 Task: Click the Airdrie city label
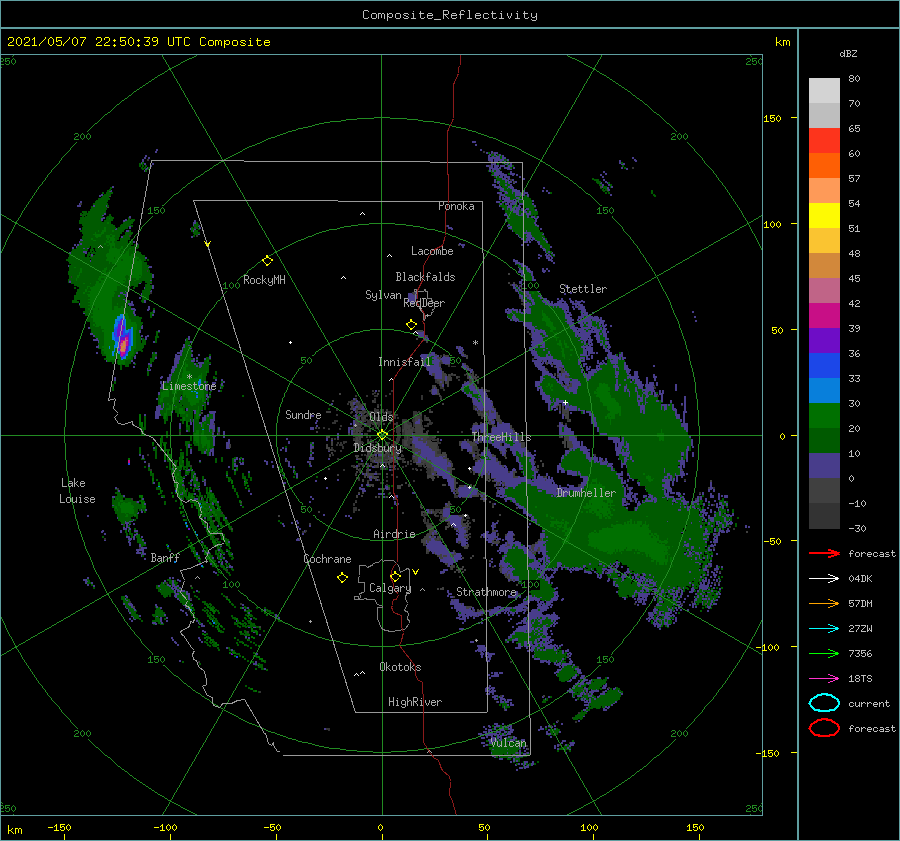pos(394,534)
